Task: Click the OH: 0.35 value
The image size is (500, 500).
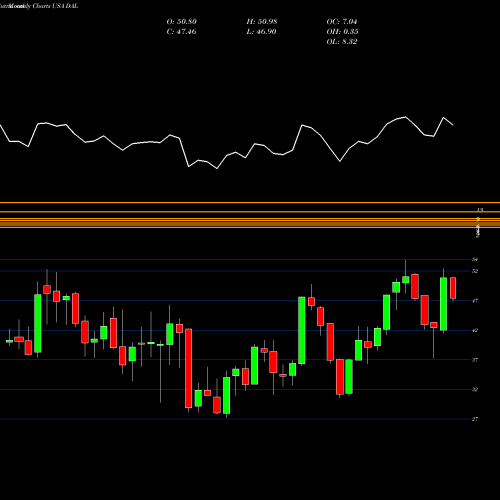Action: 342,32
